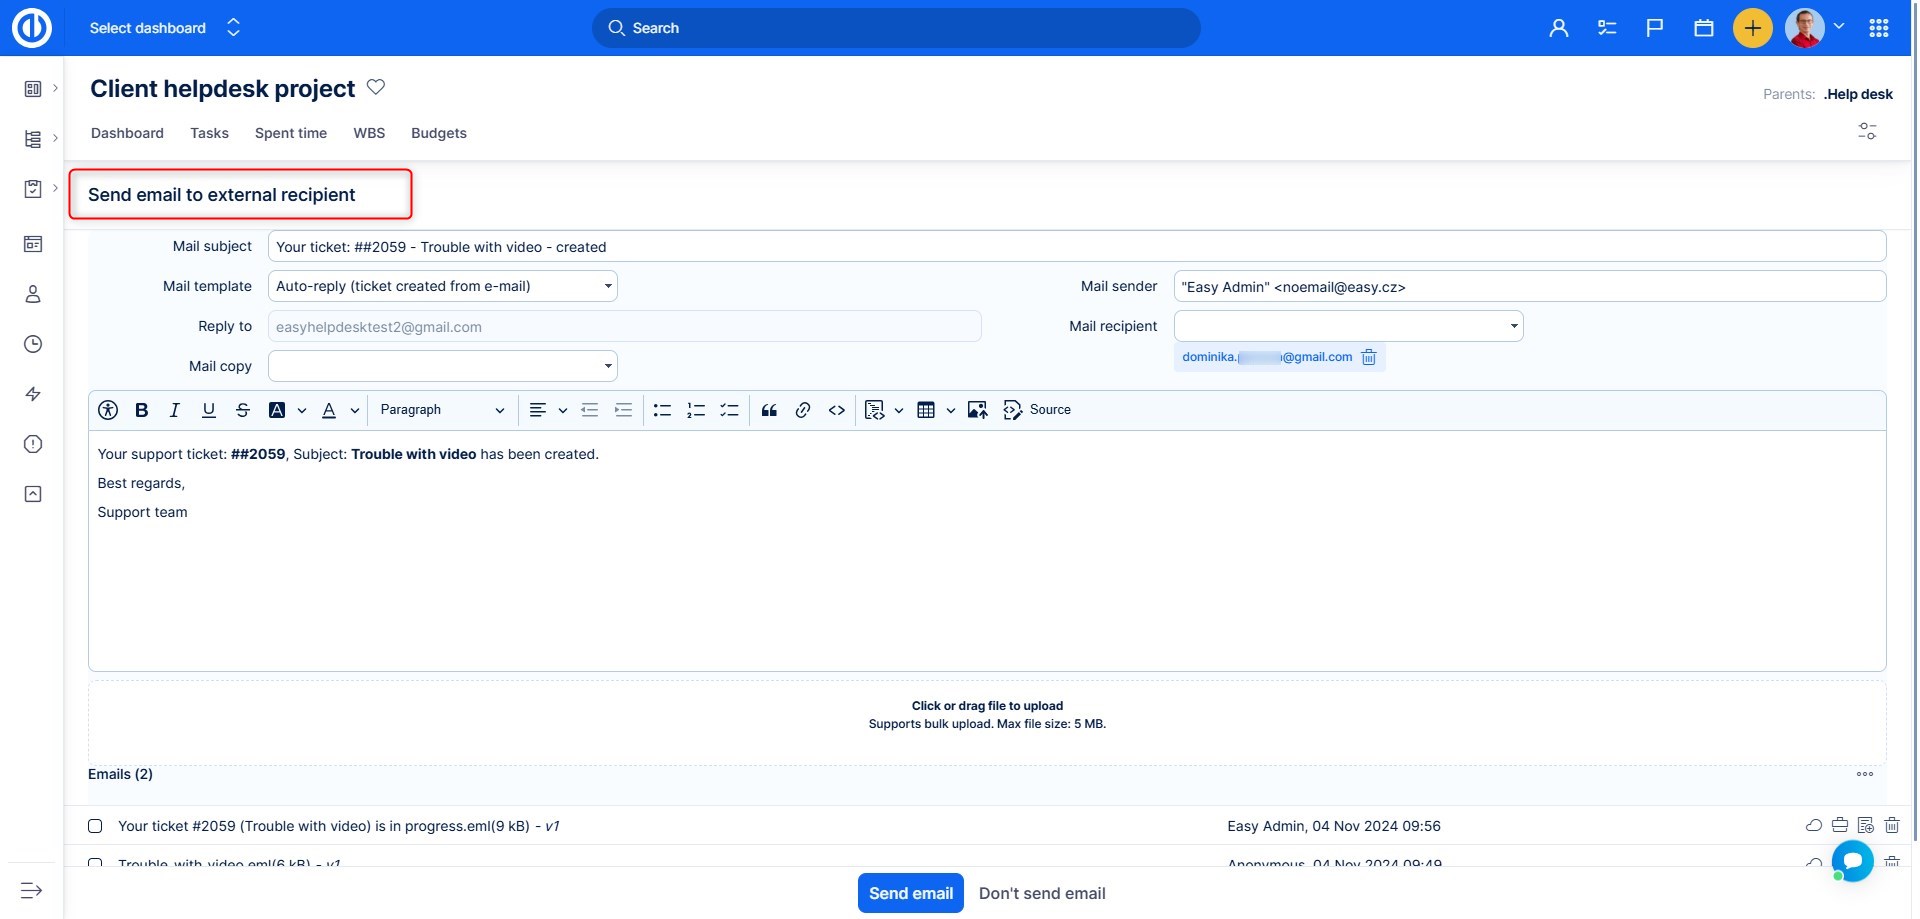Viewport: 1920px width, 919px height.
Task: Open the calendar icon in top bar
Action: click(1704, 28)
